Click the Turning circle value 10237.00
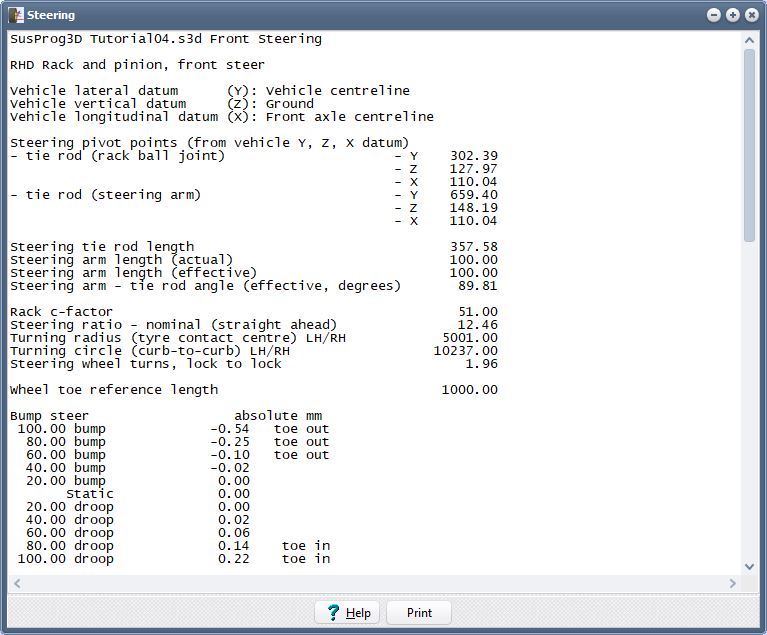Screen dimensions: 767x635 click(465, 351)
